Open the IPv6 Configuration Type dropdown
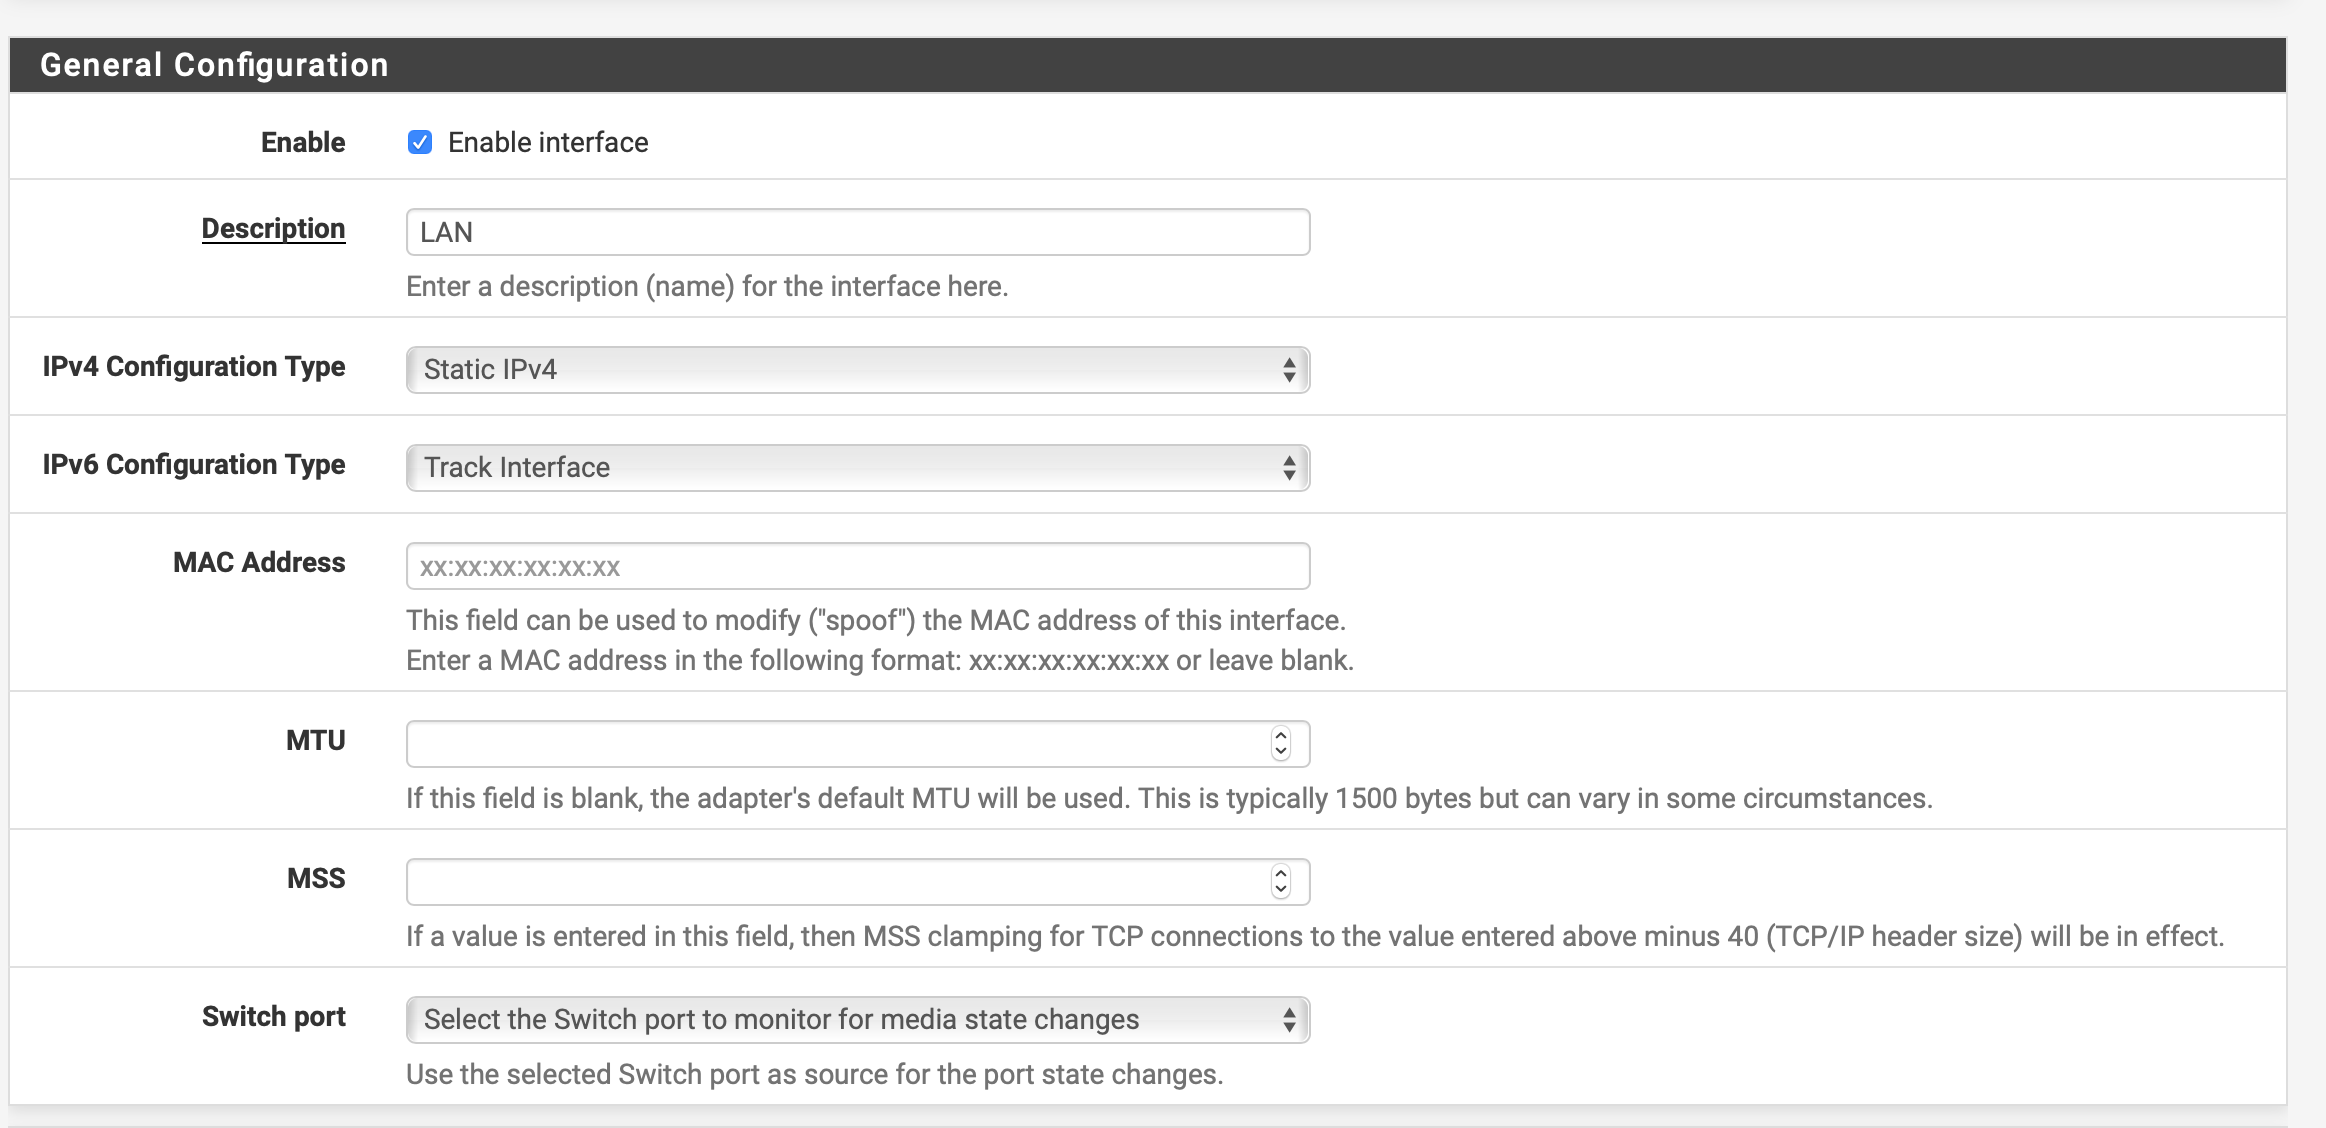Screen dimensions: 2326x1128 [857, 468]
